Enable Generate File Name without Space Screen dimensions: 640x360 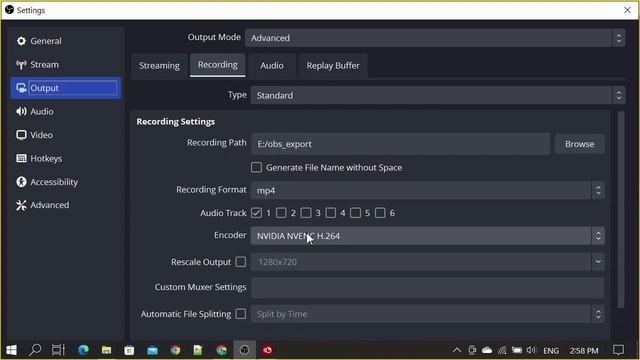click(256, 167)
